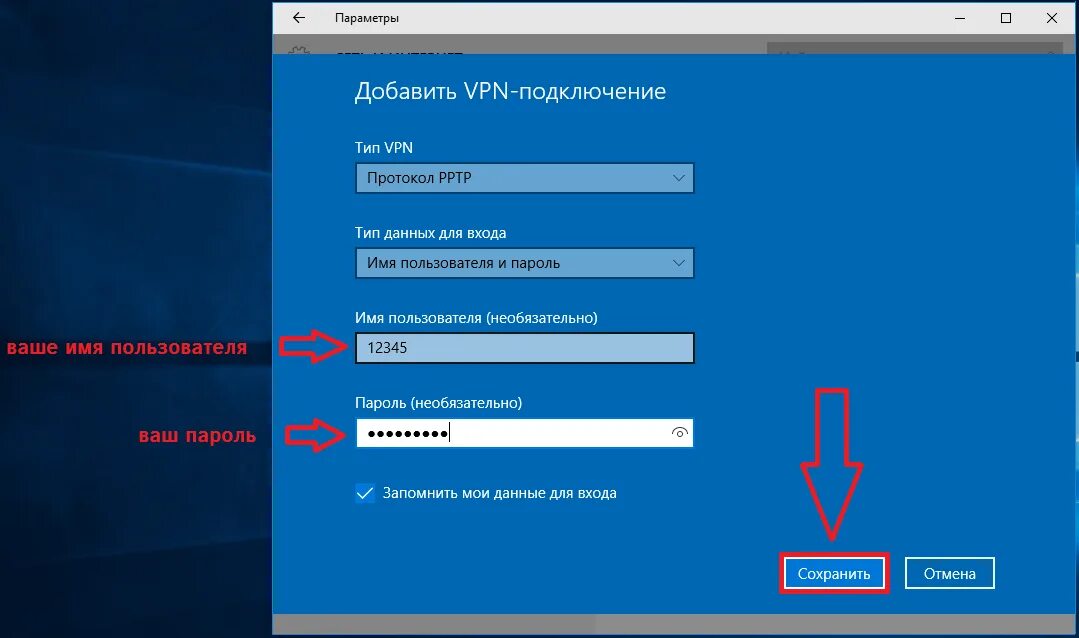Click the Пароль input field
This screenshot has height=638, width=1079.
coord(524,433)
